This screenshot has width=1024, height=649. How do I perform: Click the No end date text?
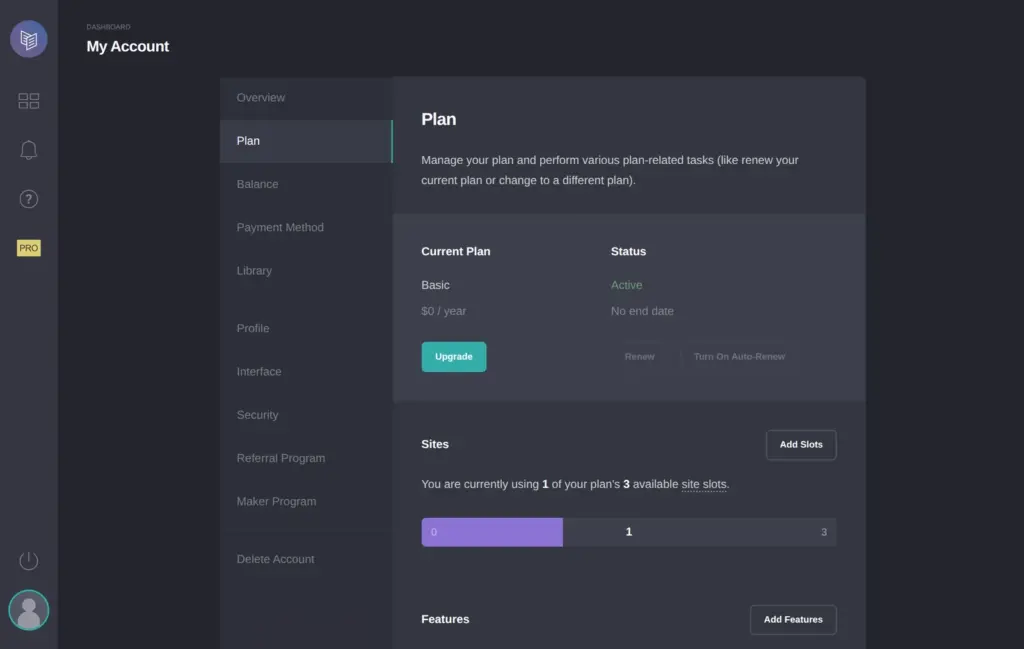click(x=642, y=311)
